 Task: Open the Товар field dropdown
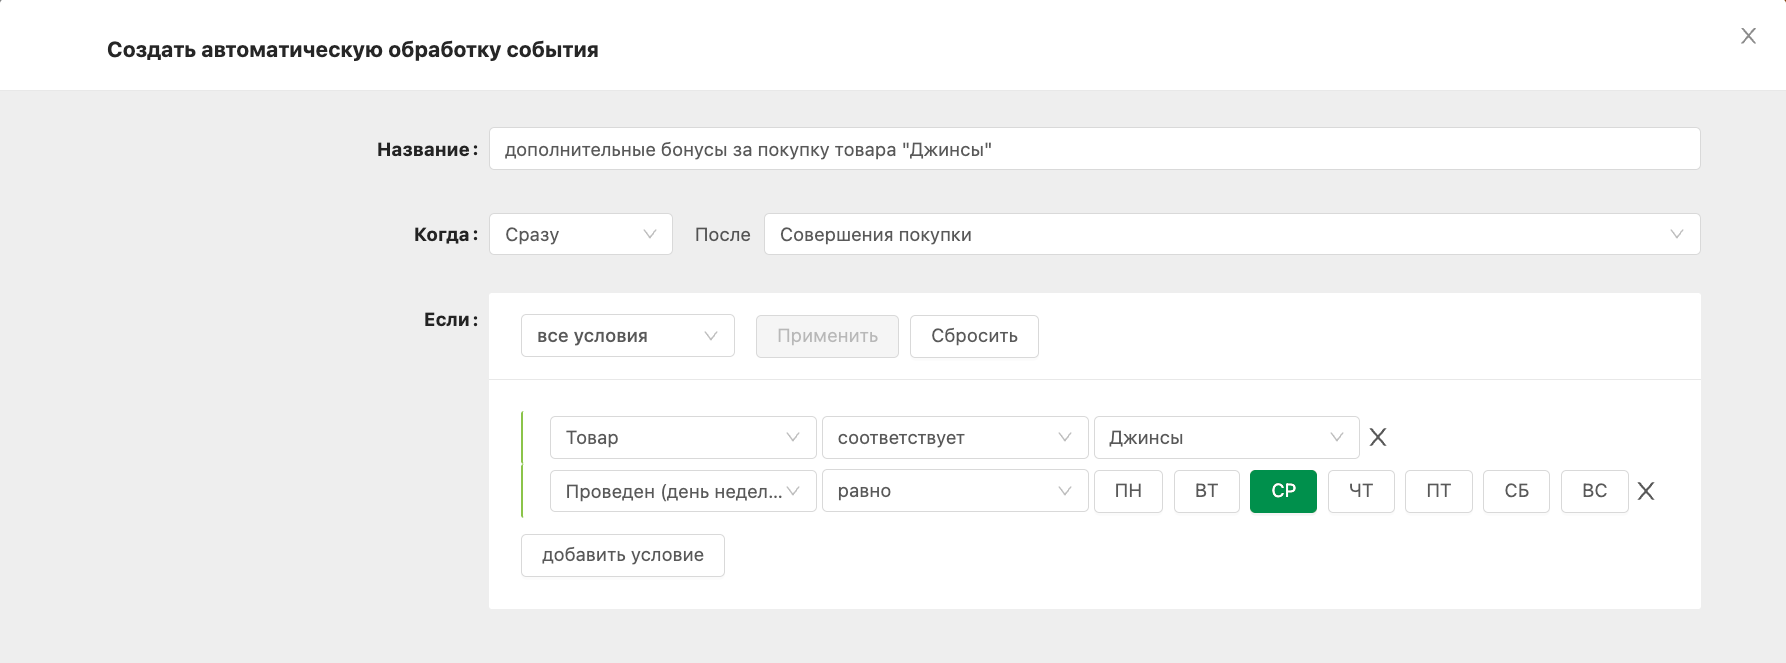pyautogui.click(x=683, y=437)
